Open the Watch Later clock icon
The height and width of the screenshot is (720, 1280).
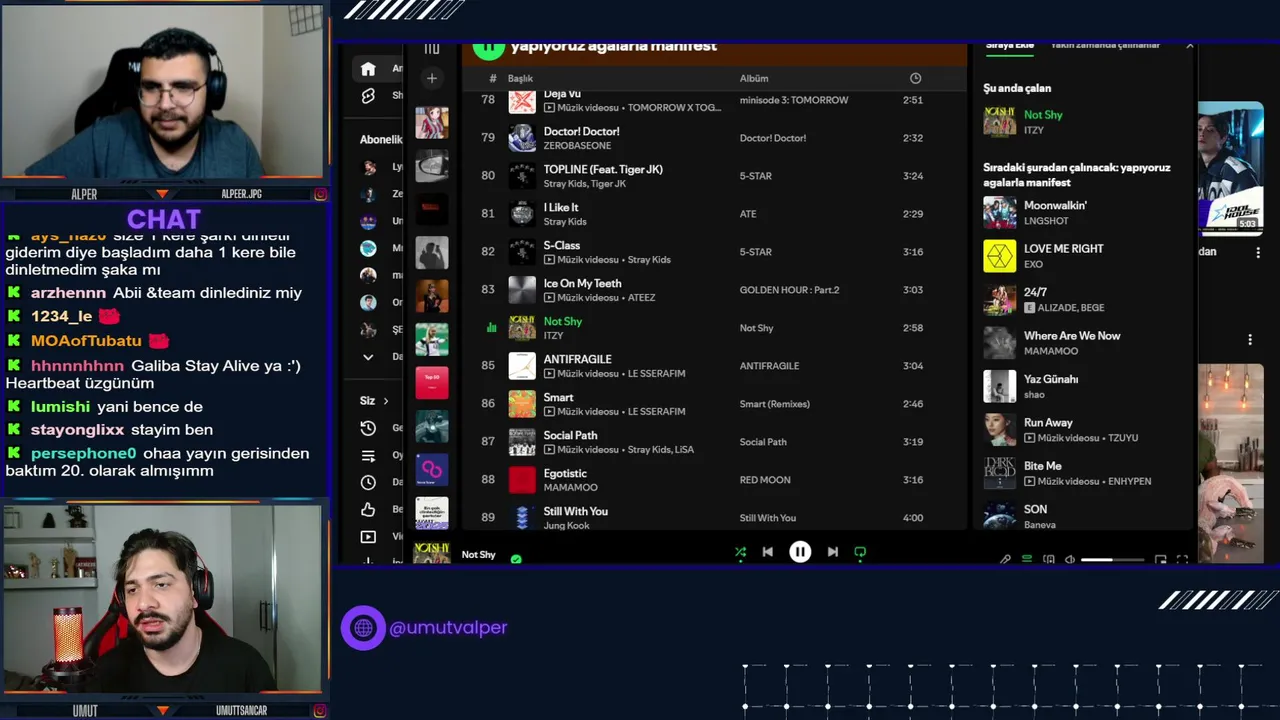click(x=368, y=482)
